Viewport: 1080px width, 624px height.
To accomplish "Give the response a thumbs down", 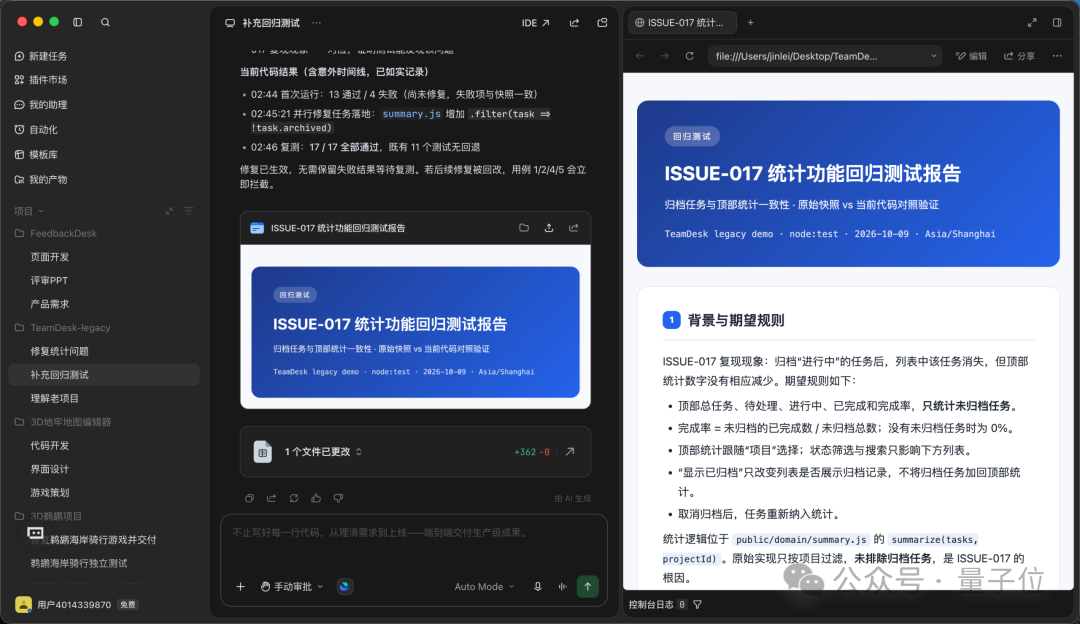I will point(338,498).
